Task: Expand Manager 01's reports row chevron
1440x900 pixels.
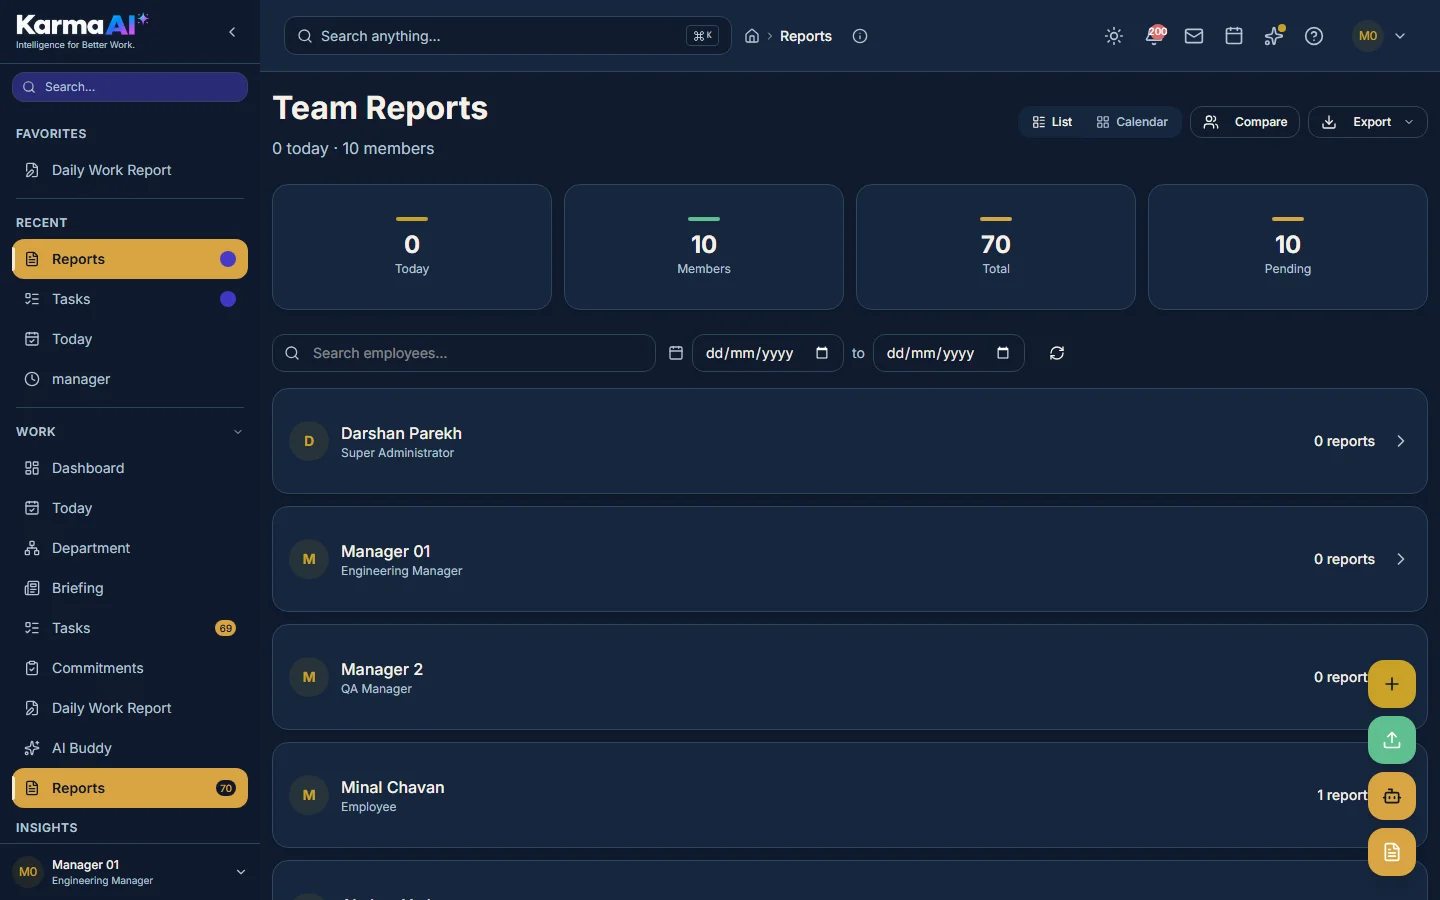Action: (x=1401, y=559)
